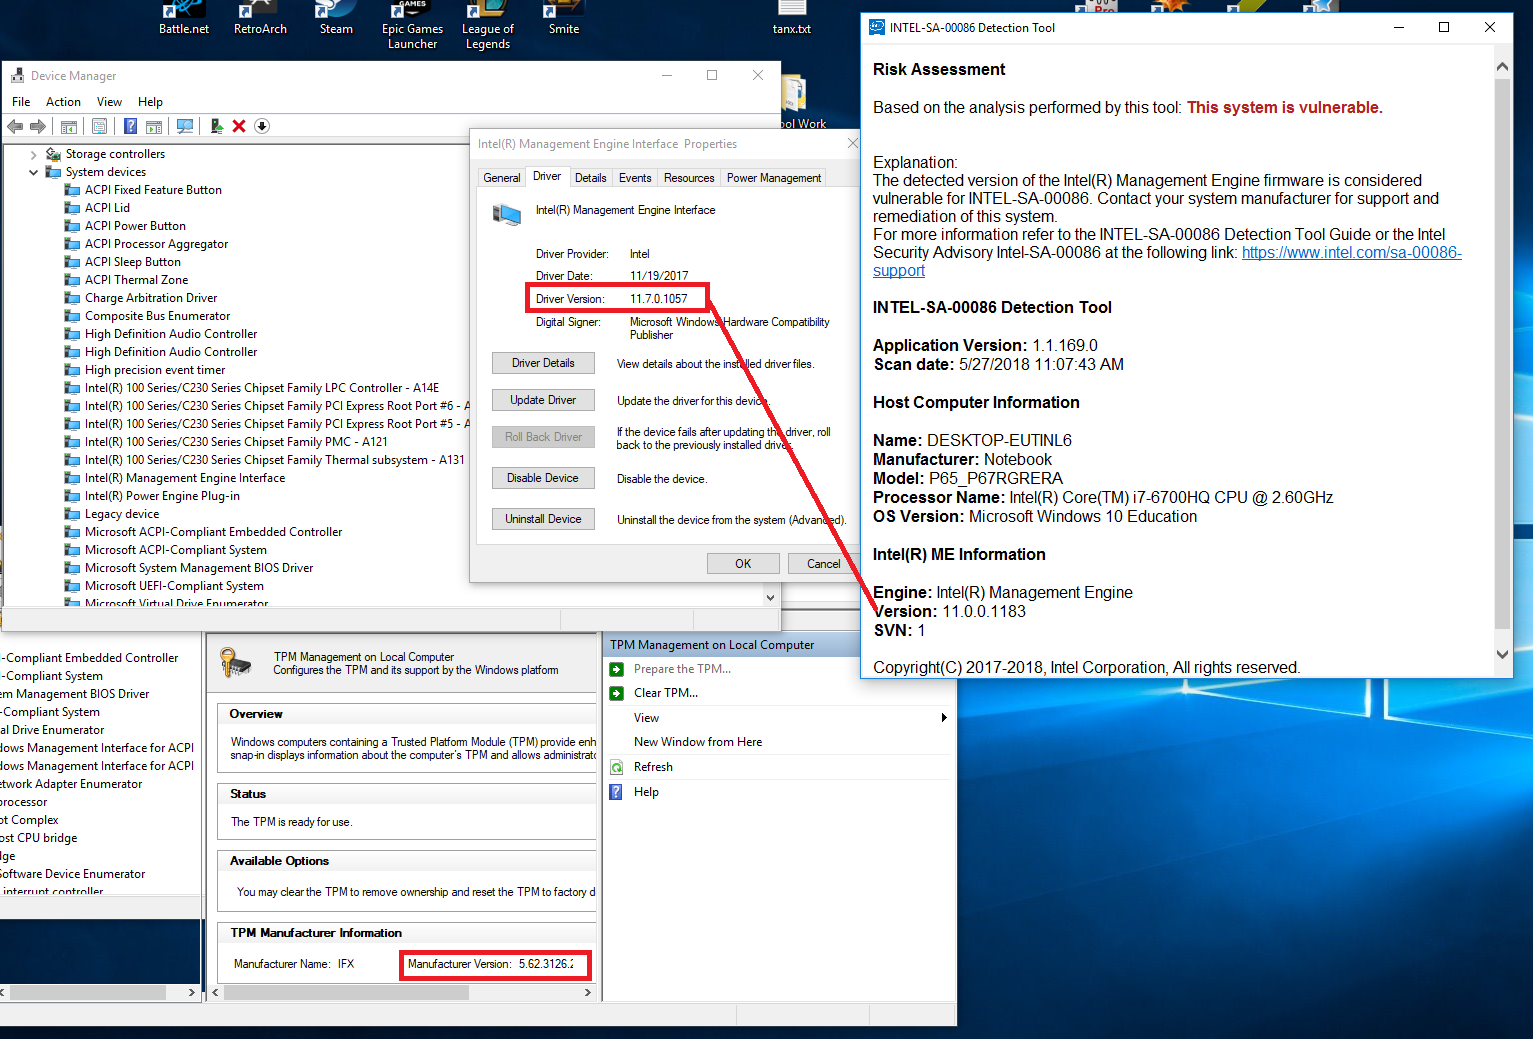This screenshot has height=1039, width=1533.
Task: Click the INTEL-SA-00086 Detection Tool title icon
Action: click(877, 27)
